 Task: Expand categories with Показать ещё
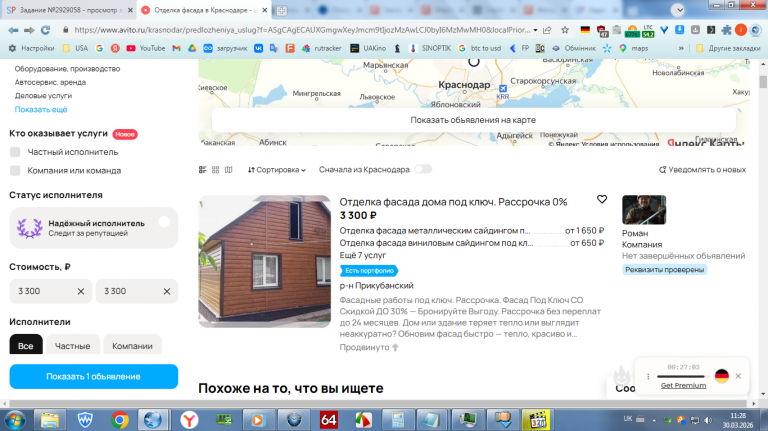pyautogui.click(x=41, y=110)
